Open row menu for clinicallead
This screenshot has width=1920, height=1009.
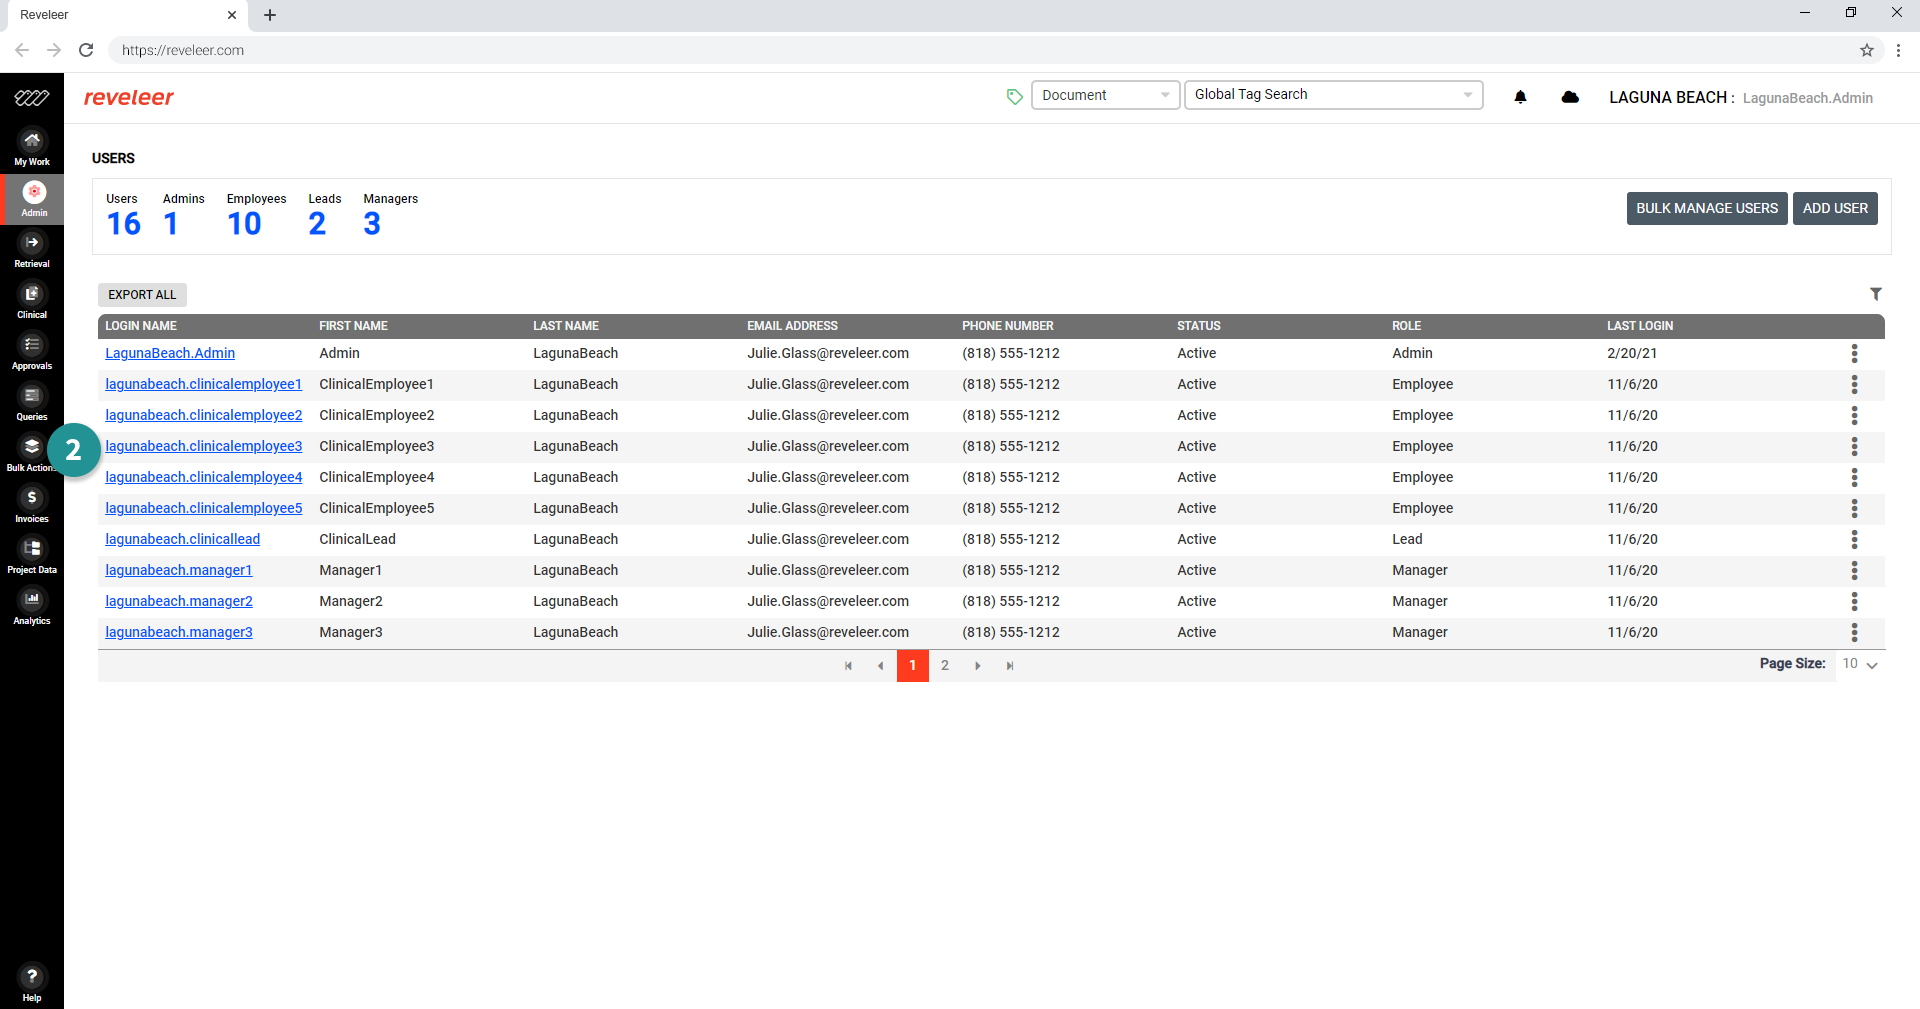(x=1854, y=539)
